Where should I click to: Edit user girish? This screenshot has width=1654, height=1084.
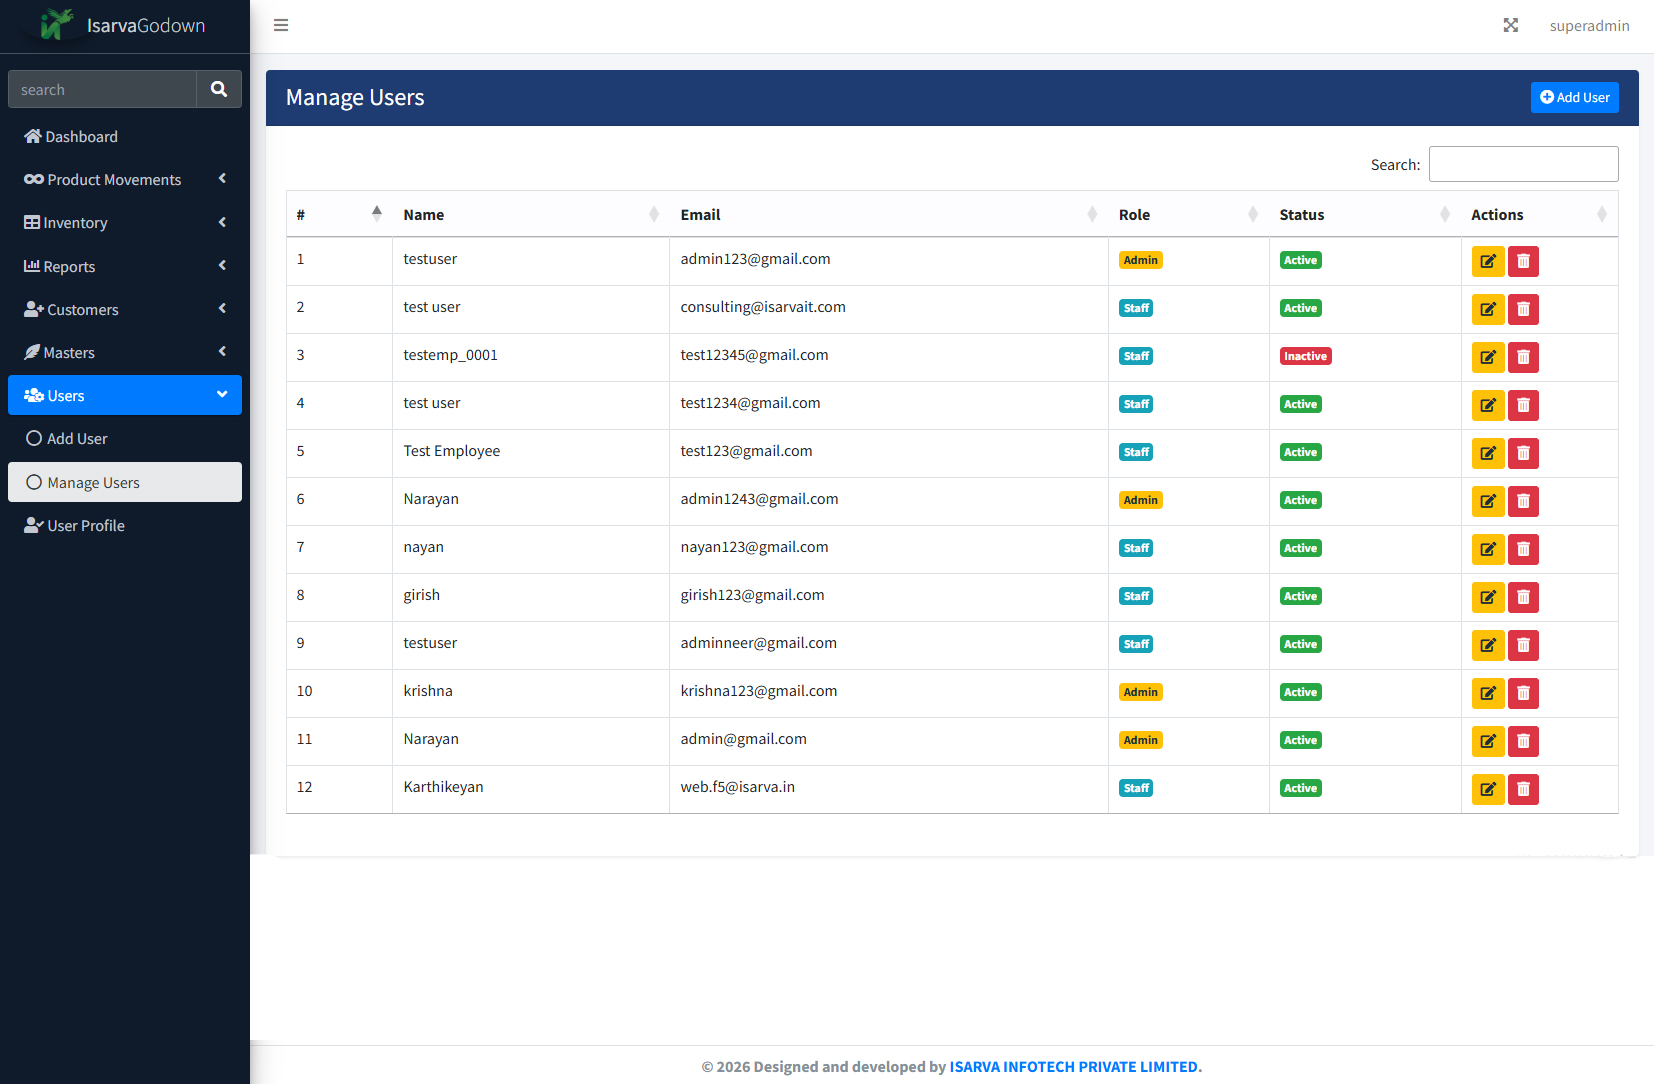click(1488, 597)
